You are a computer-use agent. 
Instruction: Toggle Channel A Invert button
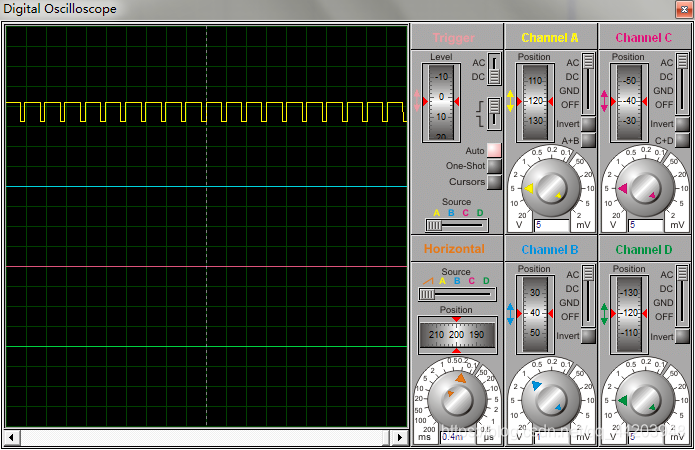pyautogui.click(x=588, y=124)
